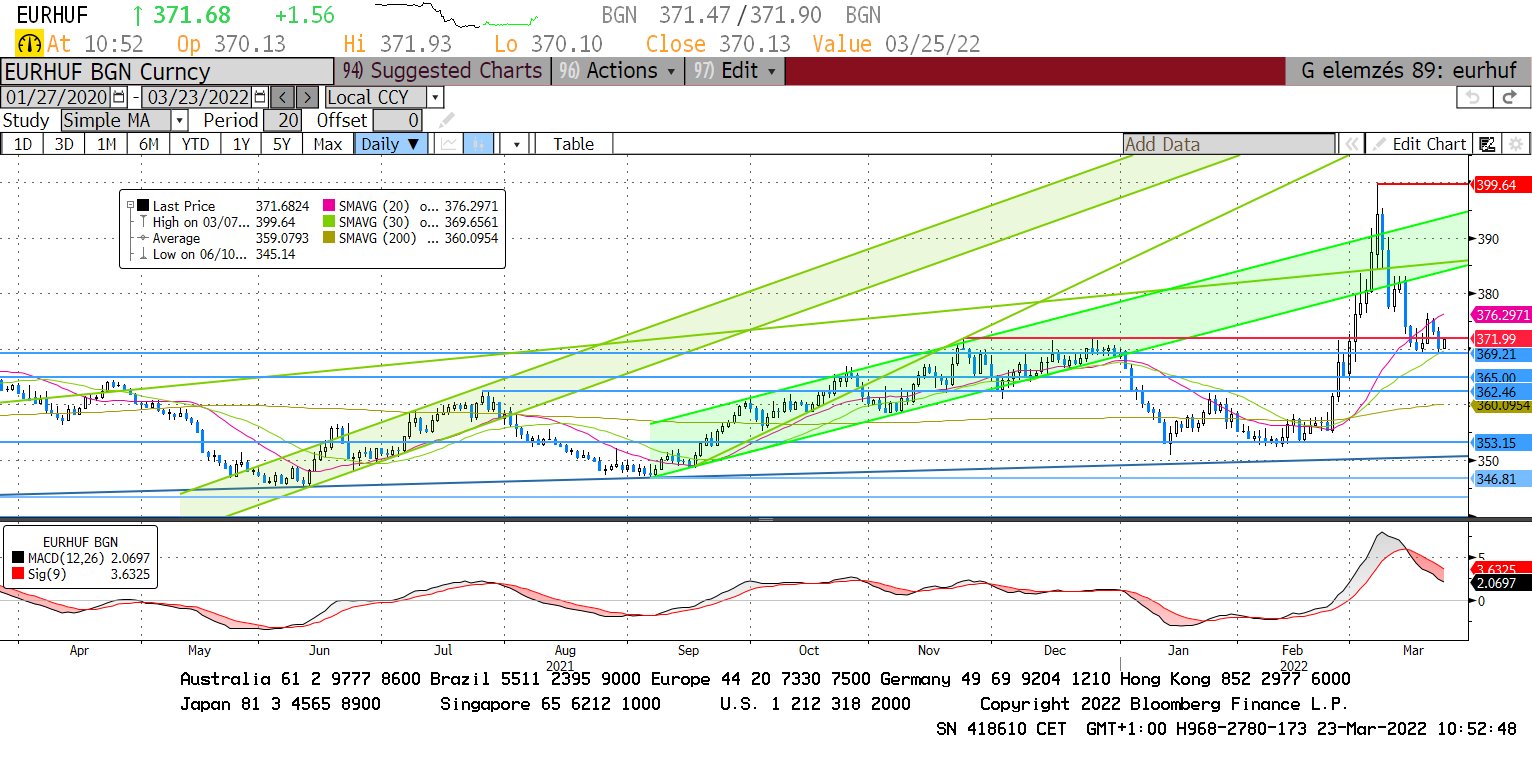Click the chart/MACD panel divider handle

tap(766, 520)
